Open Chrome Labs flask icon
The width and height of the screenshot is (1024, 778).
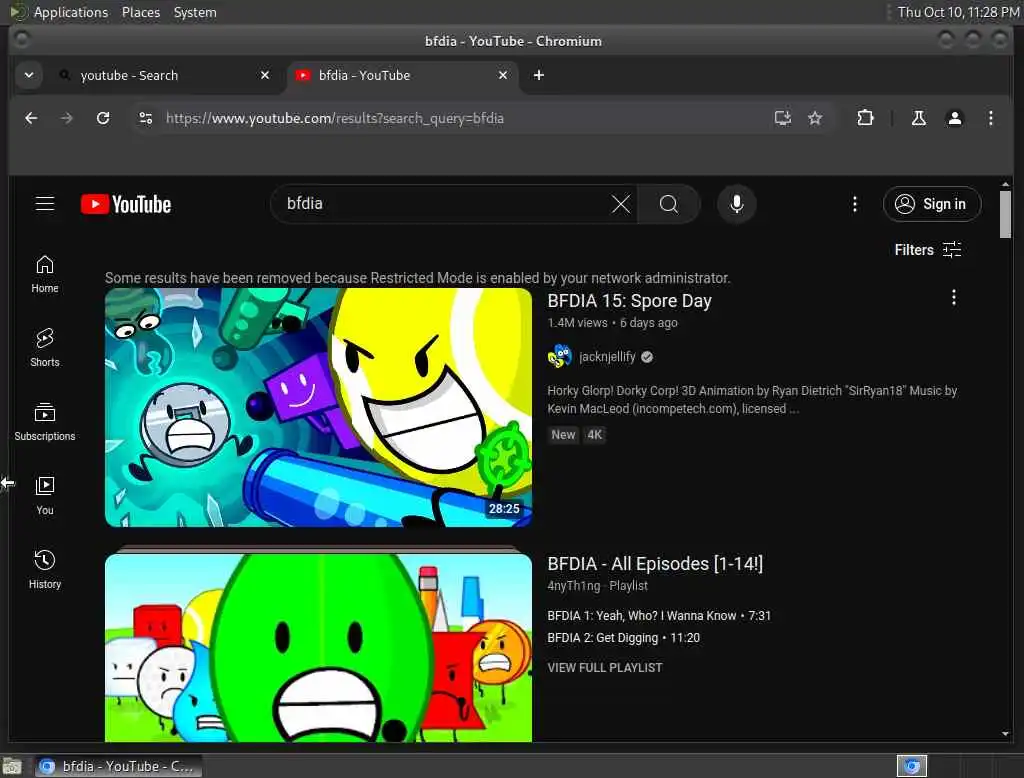tap(918, 118)
